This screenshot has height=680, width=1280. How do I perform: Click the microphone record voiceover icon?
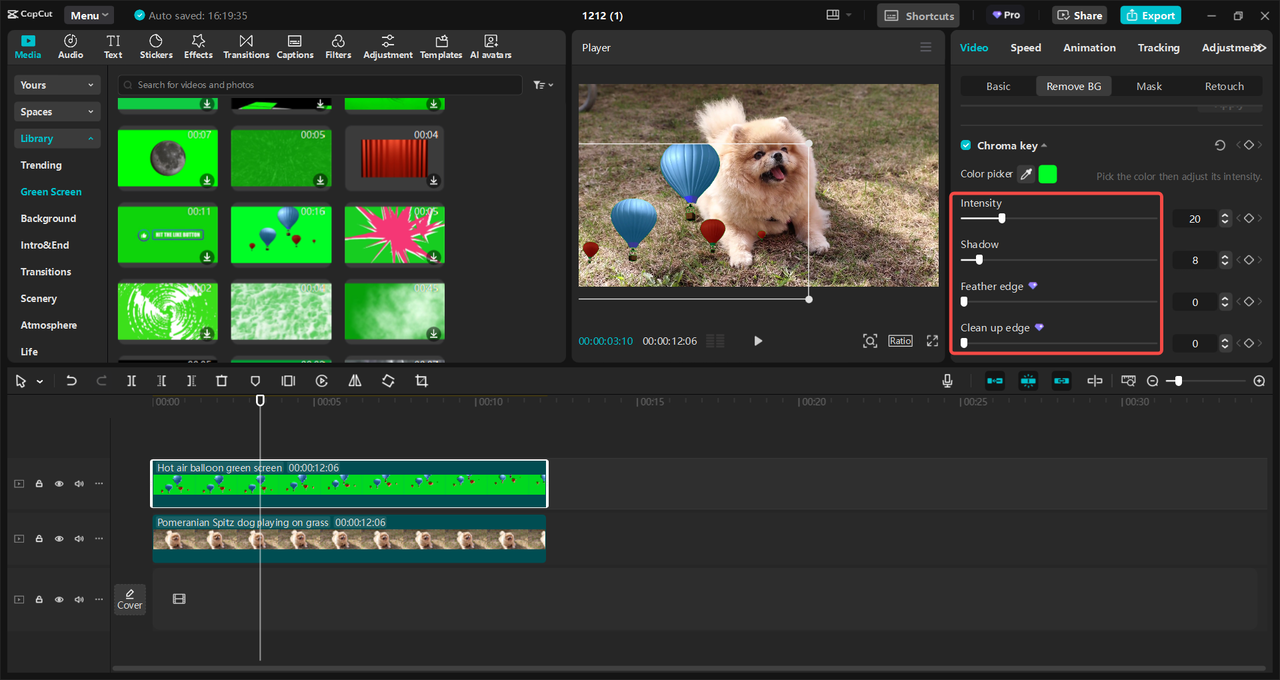click(x=947, y=381)
